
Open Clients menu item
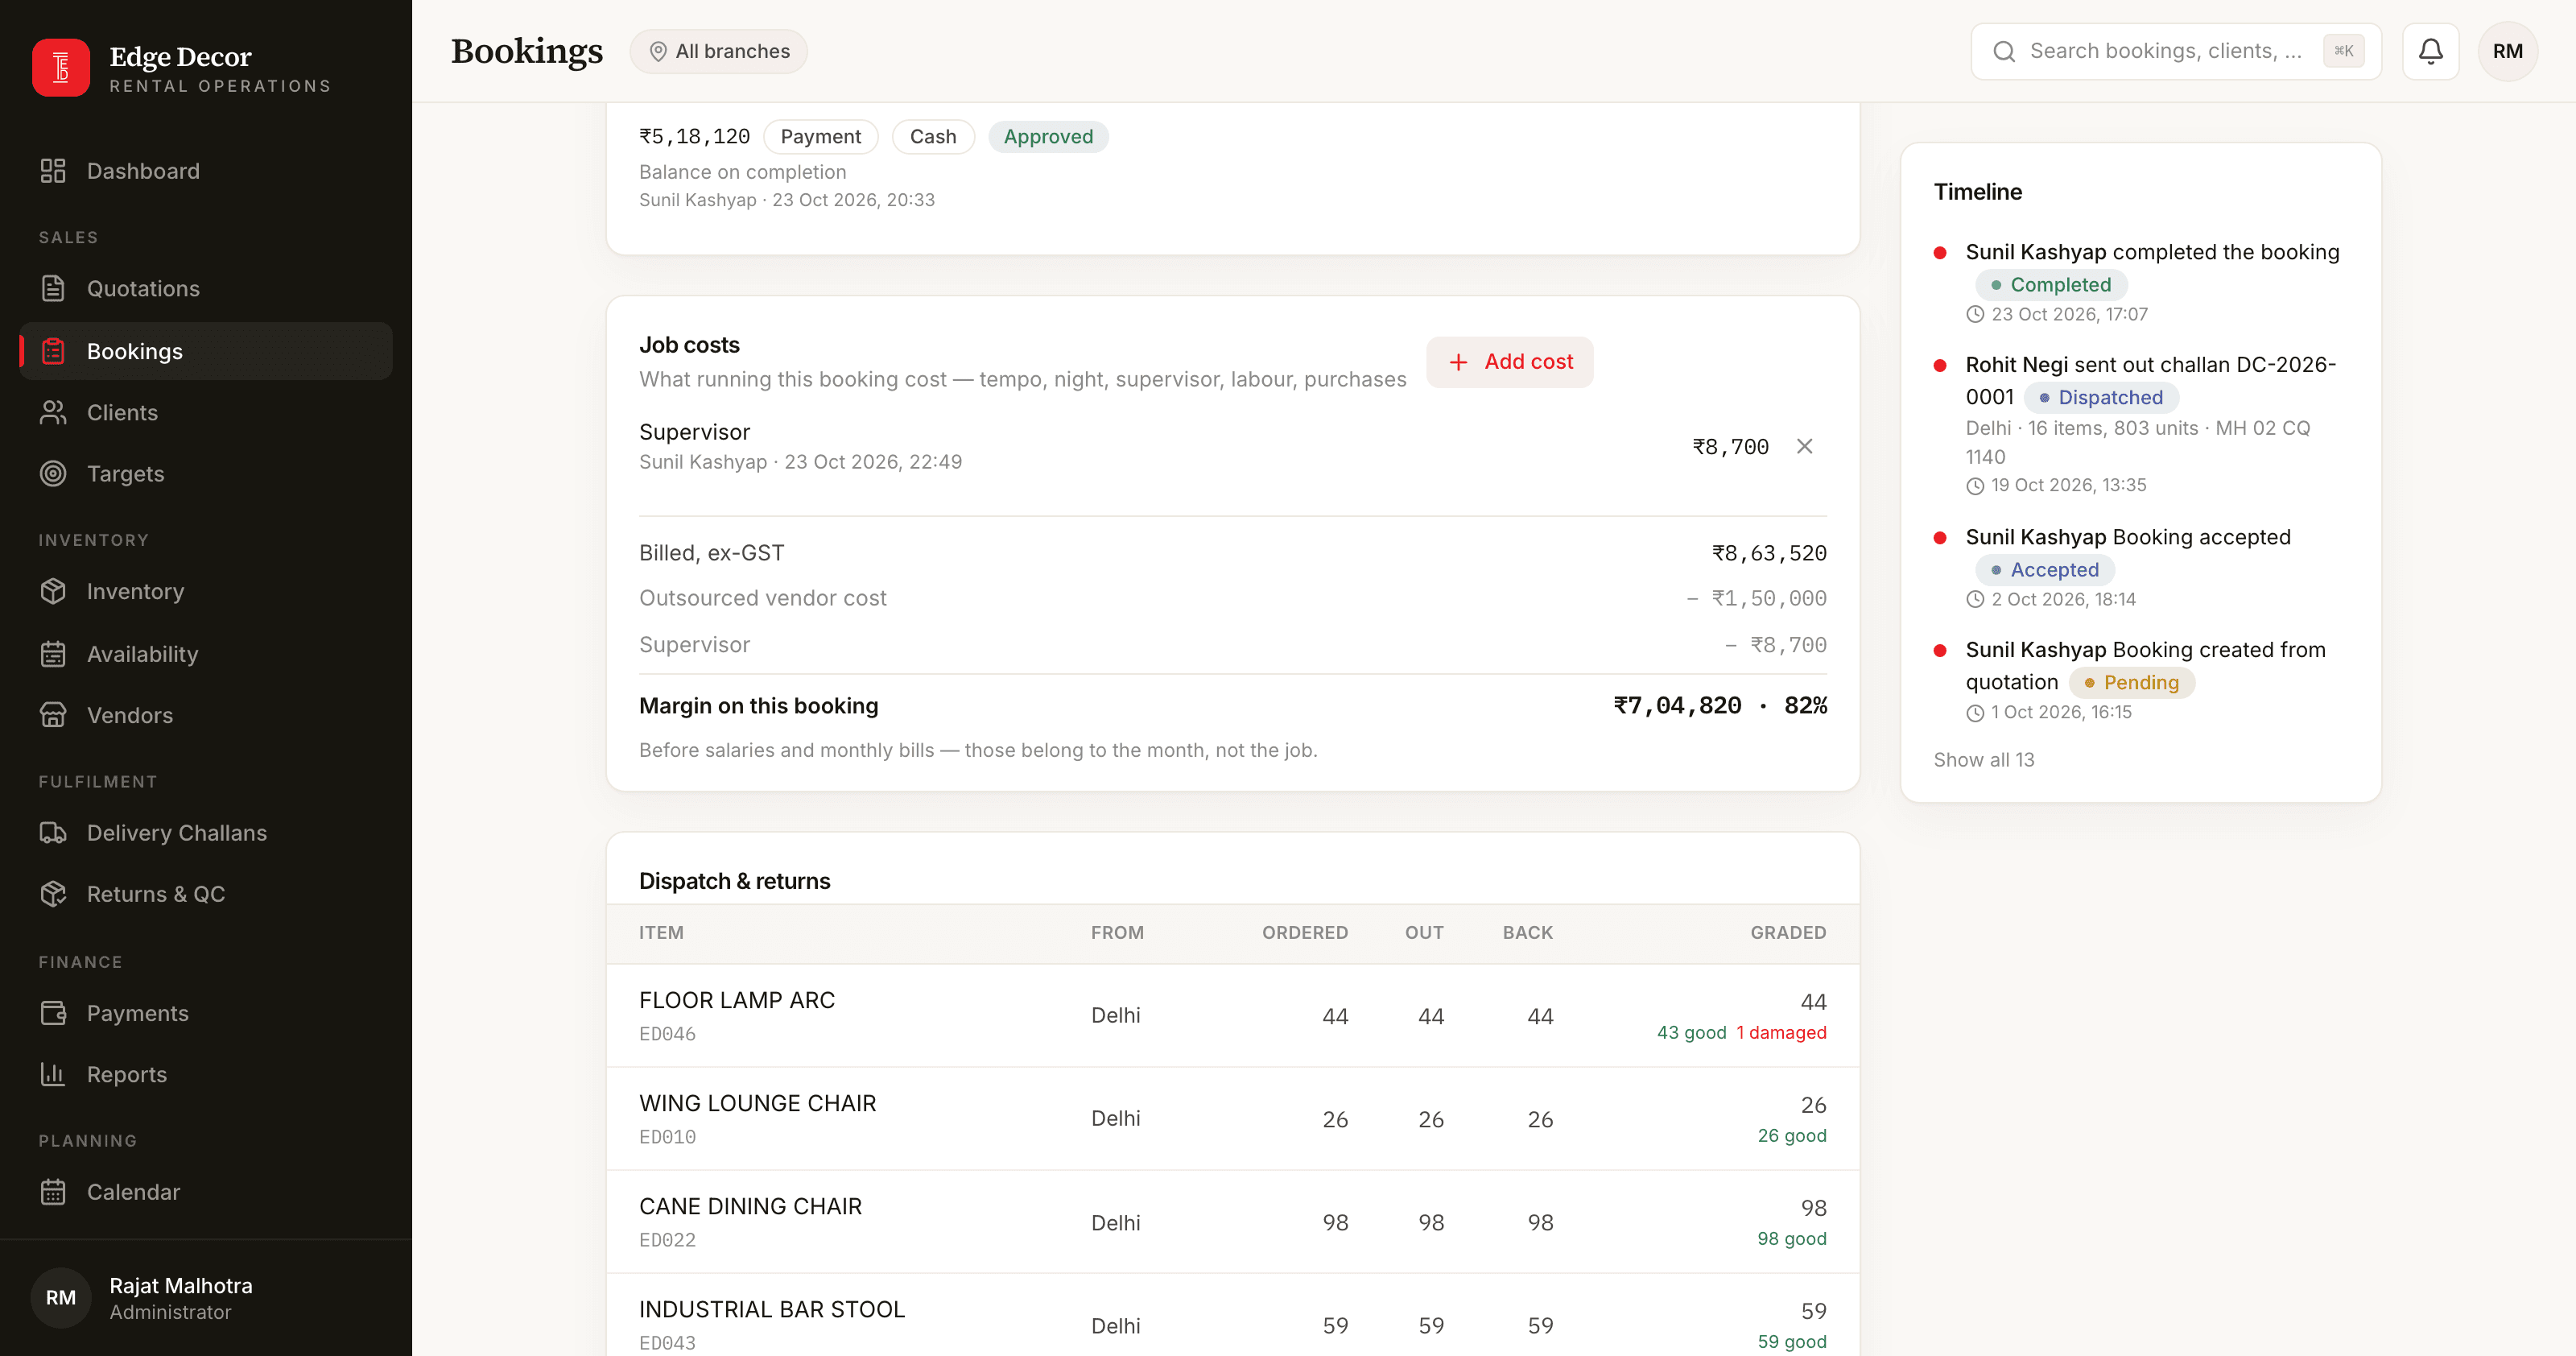(x=206, y=412)
